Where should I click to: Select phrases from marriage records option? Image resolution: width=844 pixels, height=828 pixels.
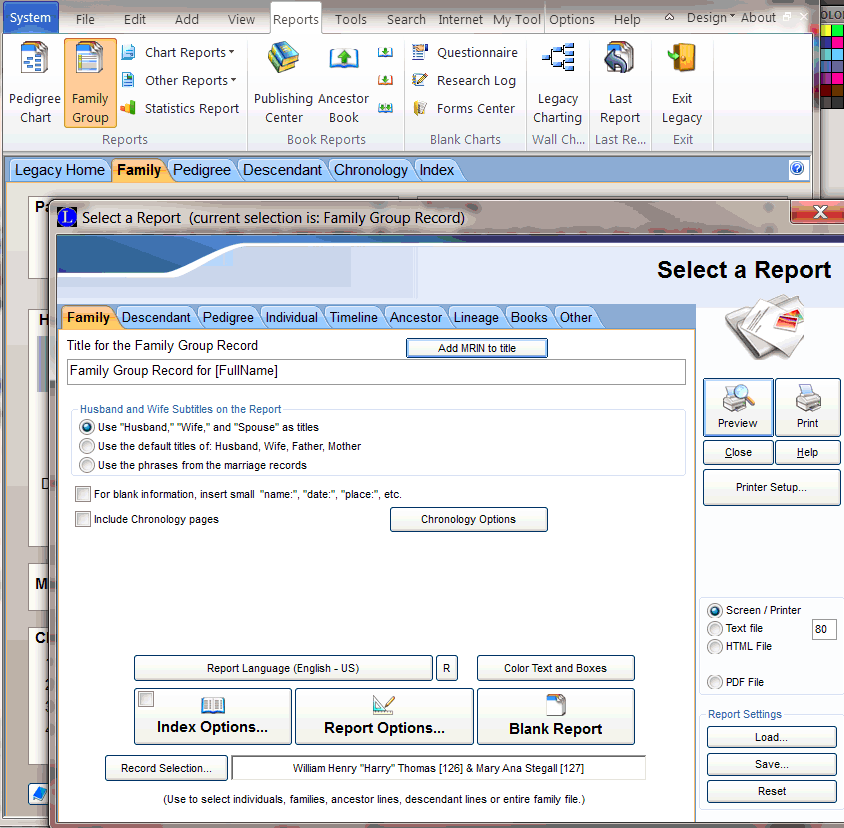coord(87,465)
